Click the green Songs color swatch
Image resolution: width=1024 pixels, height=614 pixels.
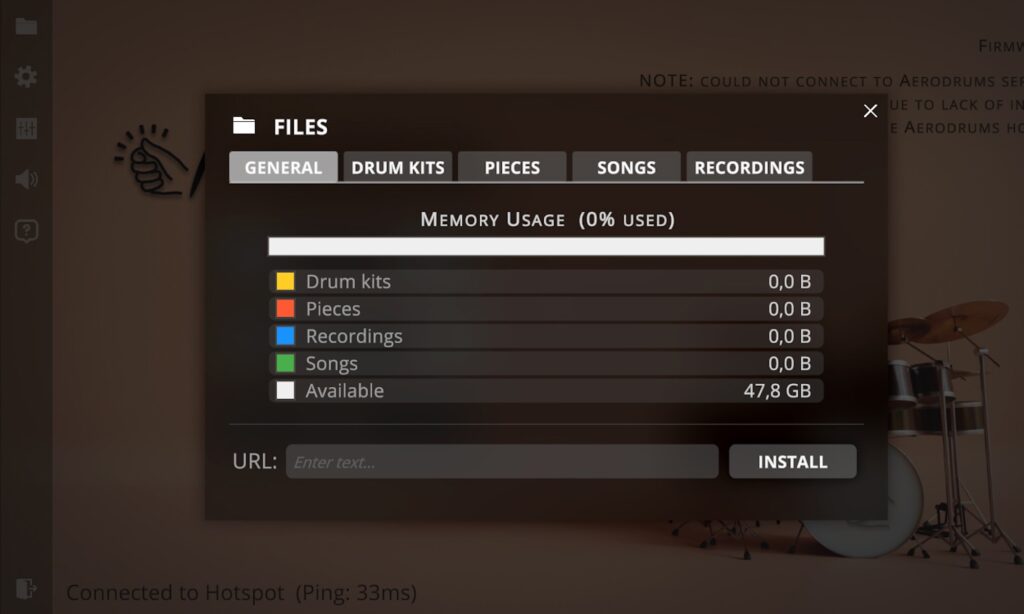tap(286, 363)
